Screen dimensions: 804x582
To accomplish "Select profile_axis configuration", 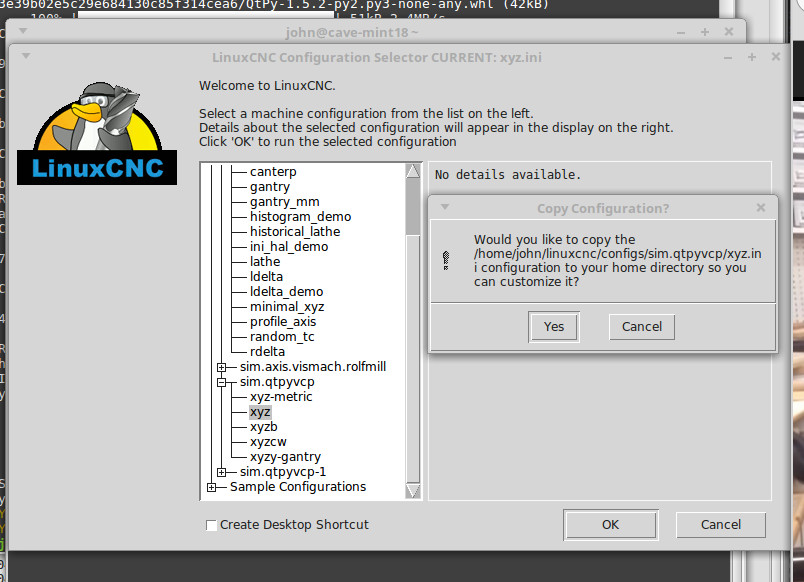I will pos(283,322).
